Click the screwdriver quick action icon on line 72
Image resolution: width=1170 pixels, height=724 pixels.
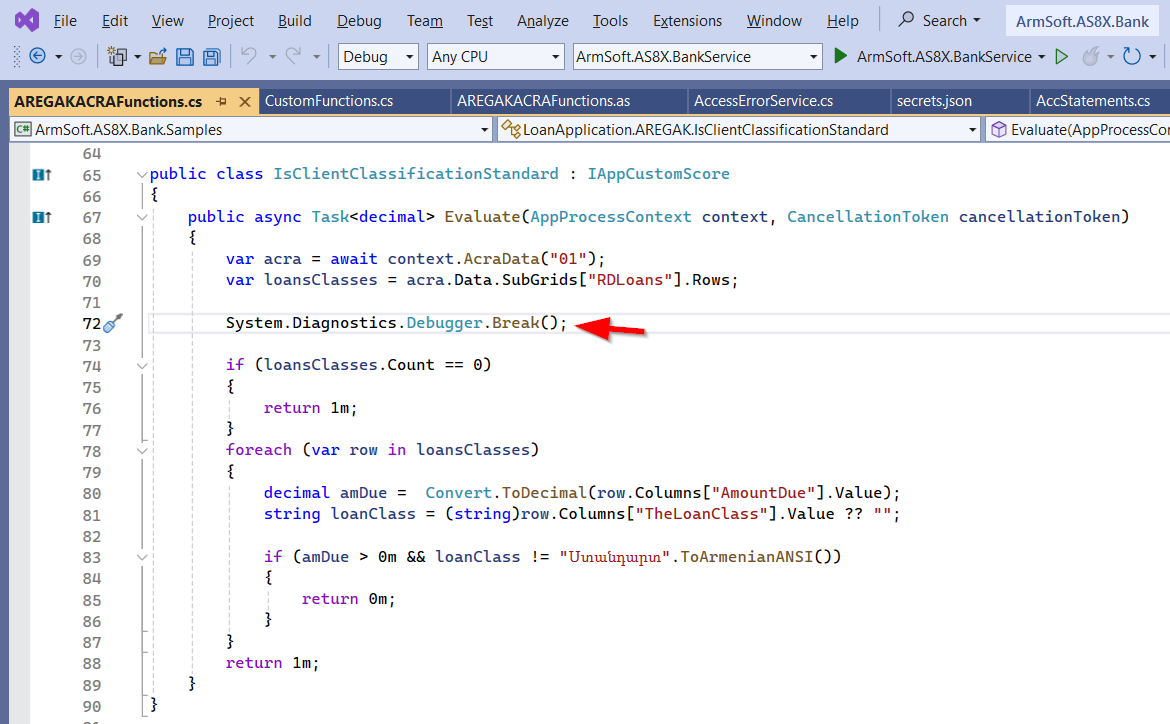click(113, 323)
